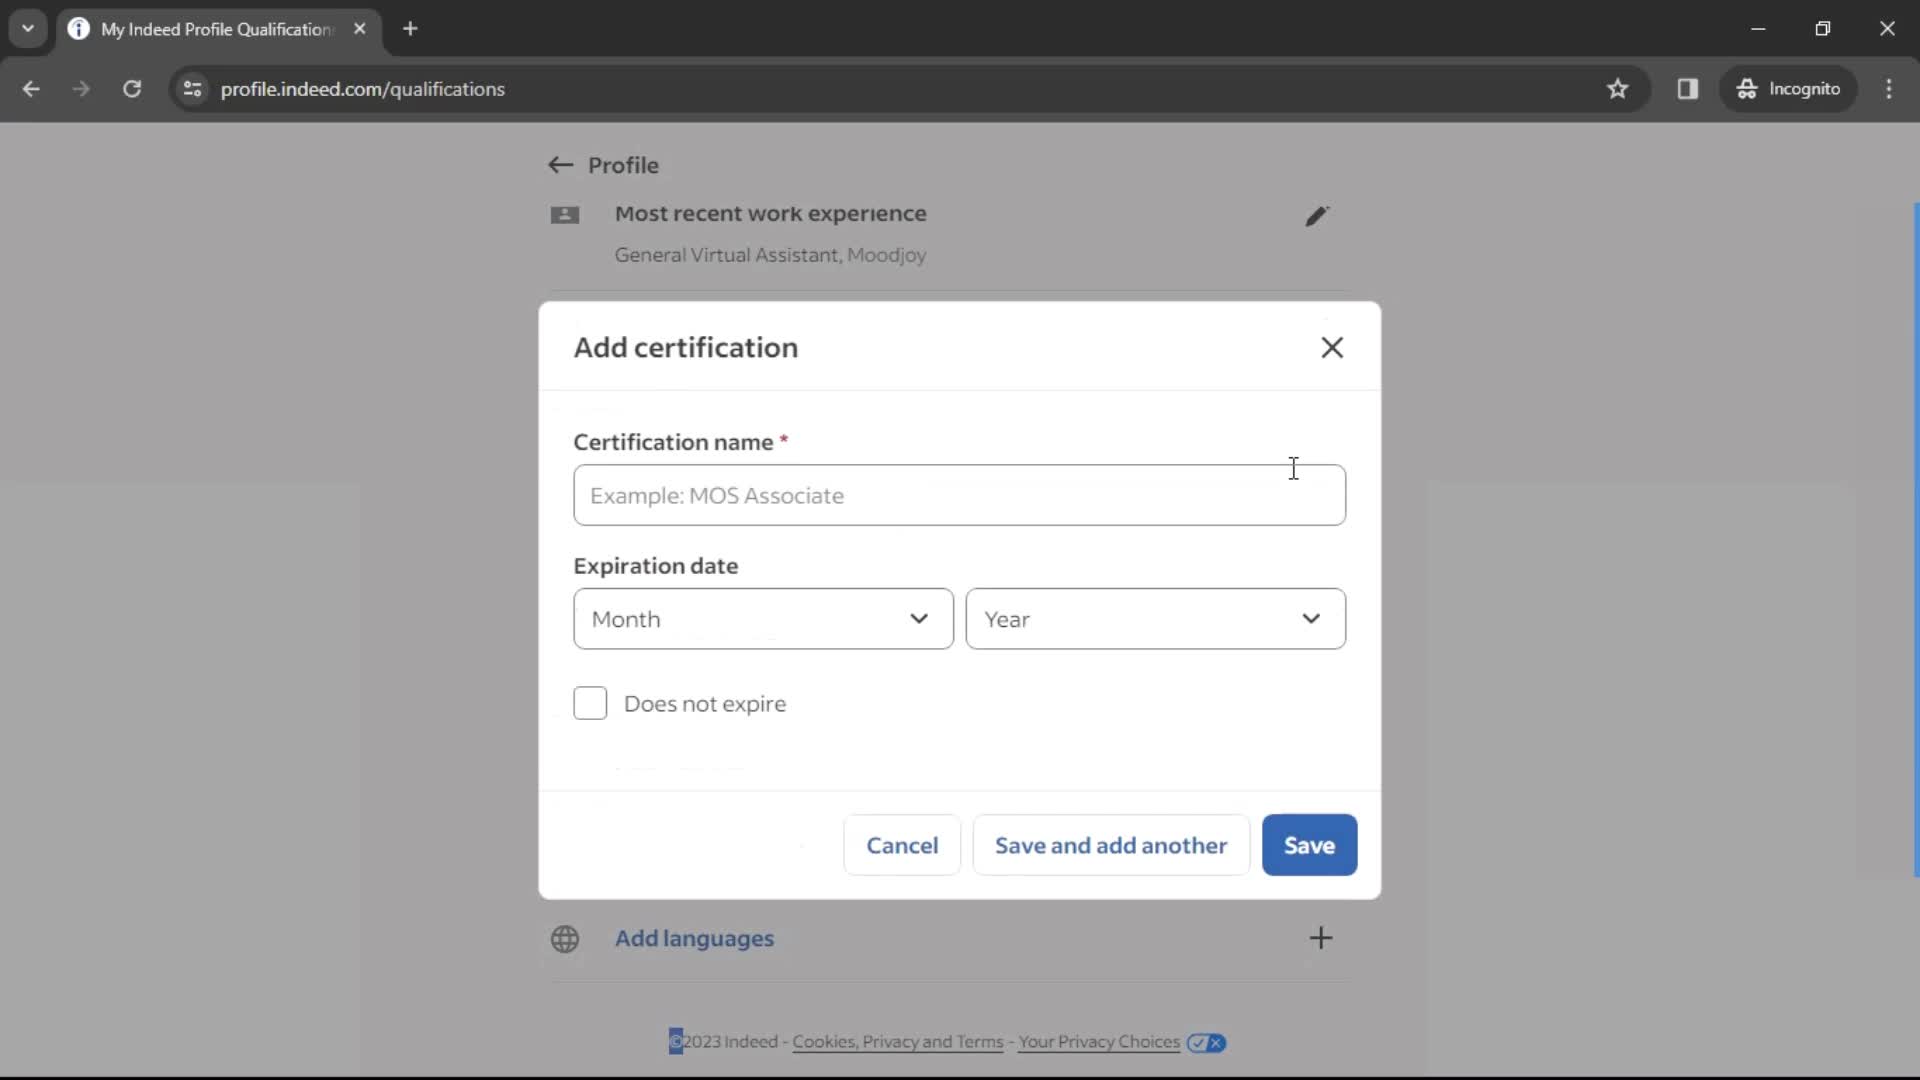1920x1080 pixels.
Task: Click the browser extensions icon in toolbar
Action: point(1689,88)
